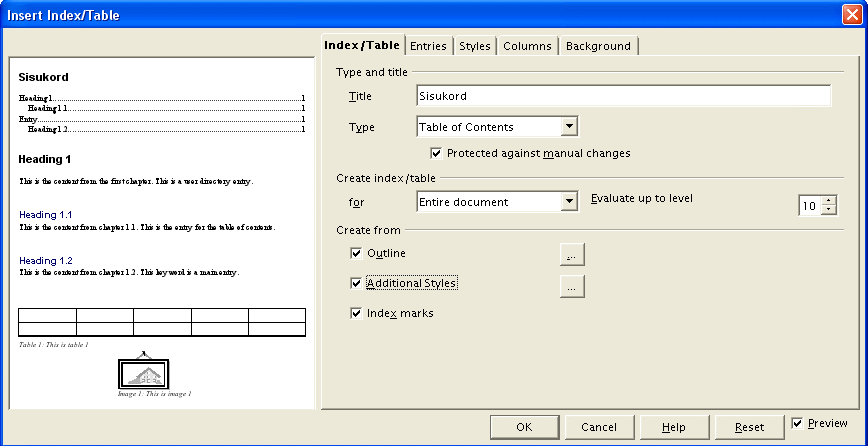Uncheck the Outline checkbox

(x=356, y=253)
